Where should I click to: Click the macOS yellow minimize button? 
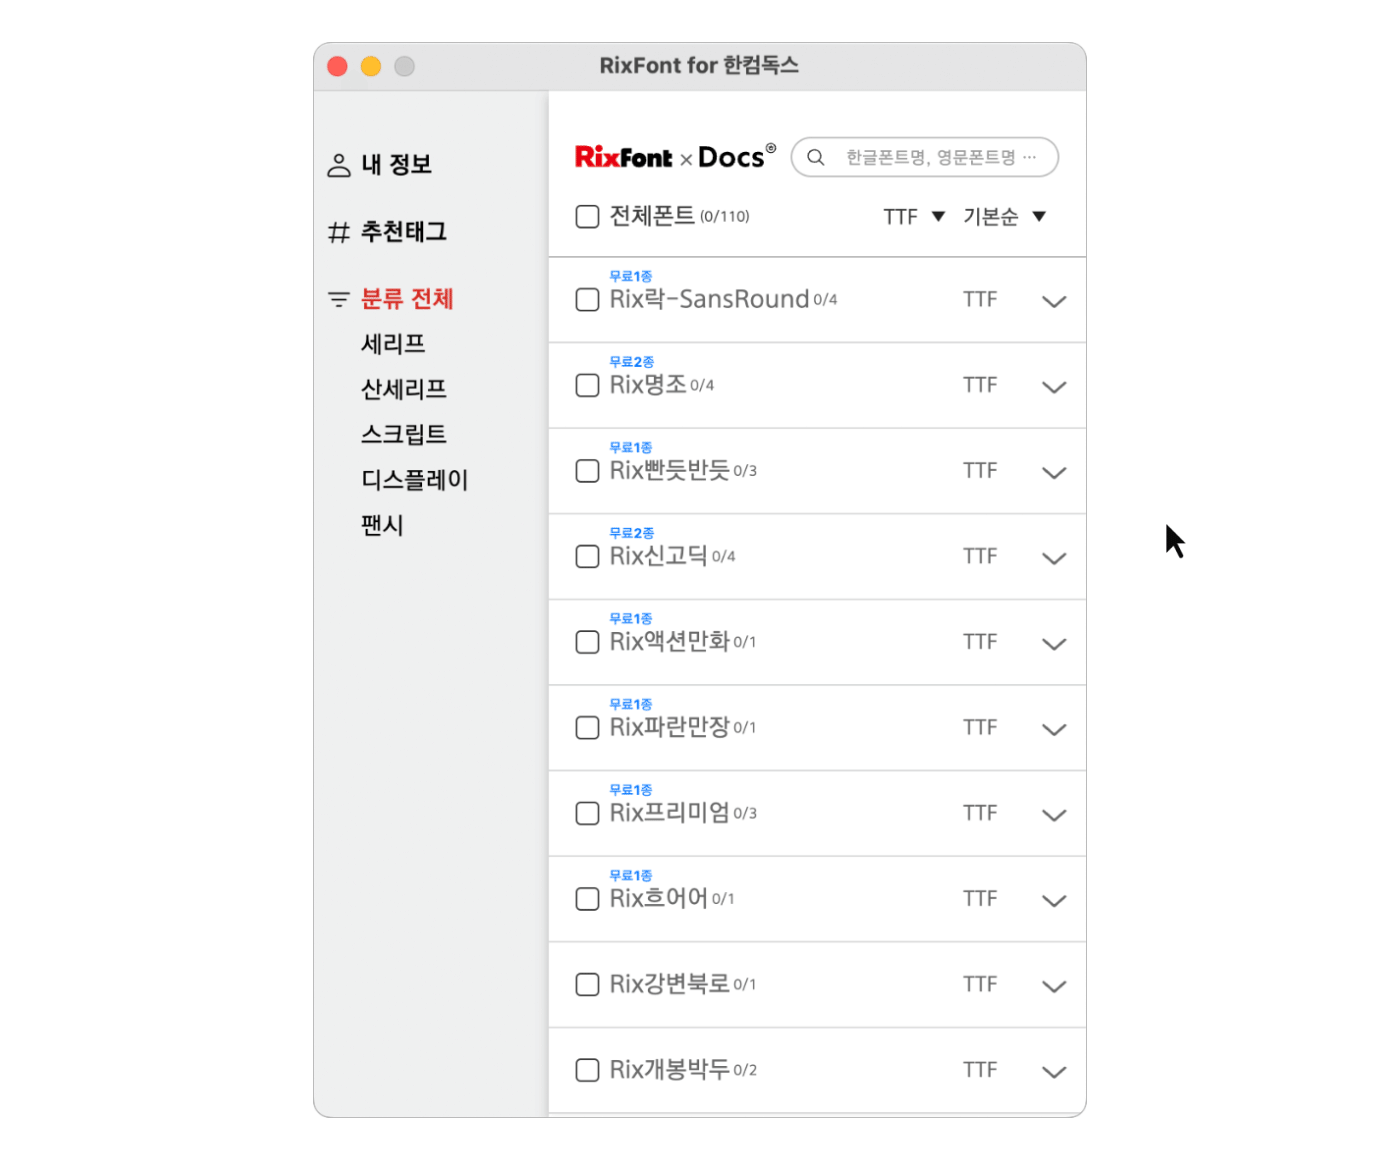pos(371,66)
